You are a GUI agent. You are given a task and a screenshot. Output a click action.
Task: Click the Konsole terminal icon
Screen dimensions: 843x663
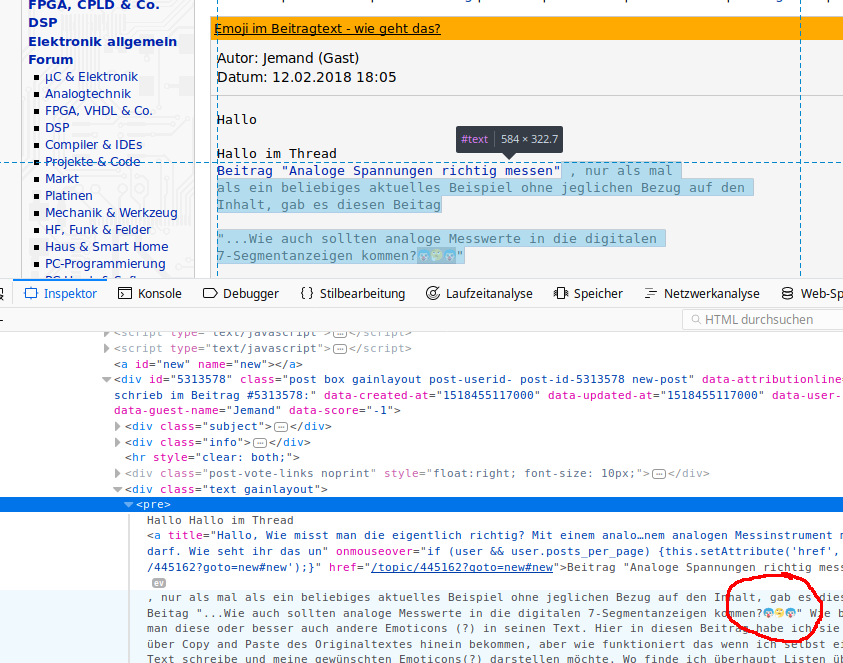tap(125, 294)
